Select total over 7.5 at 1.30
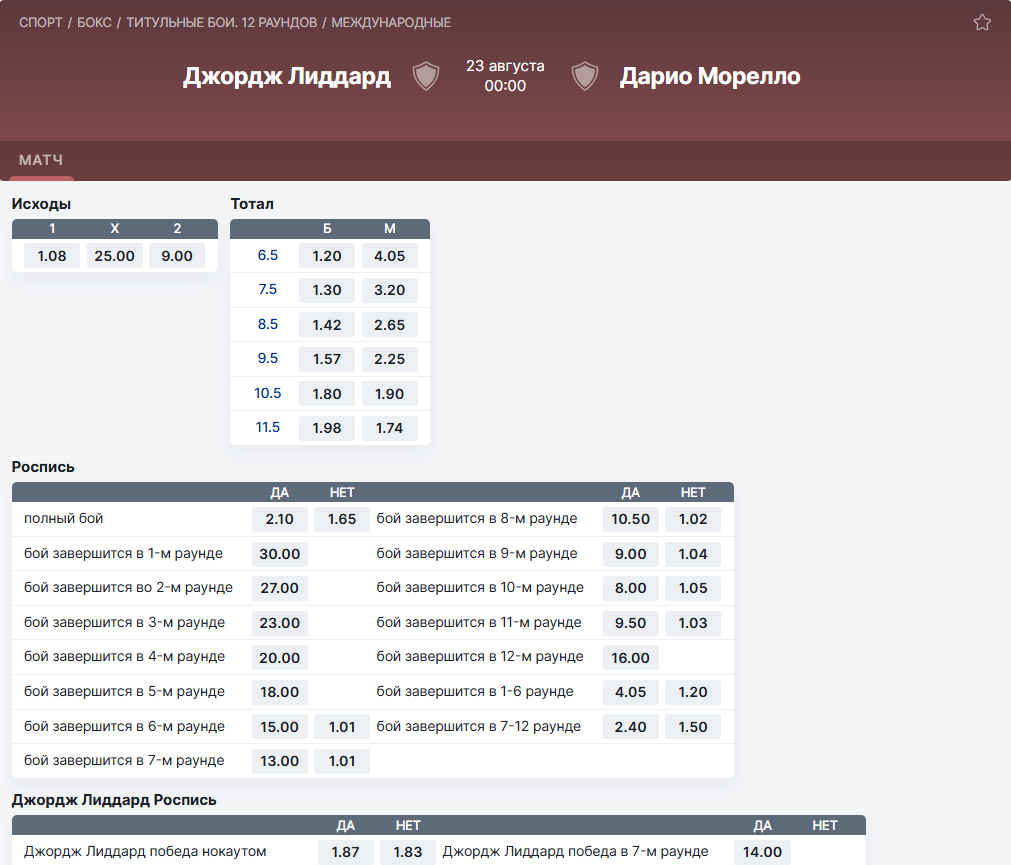Screen dimensions: 1011x865 tap(327, 290)
